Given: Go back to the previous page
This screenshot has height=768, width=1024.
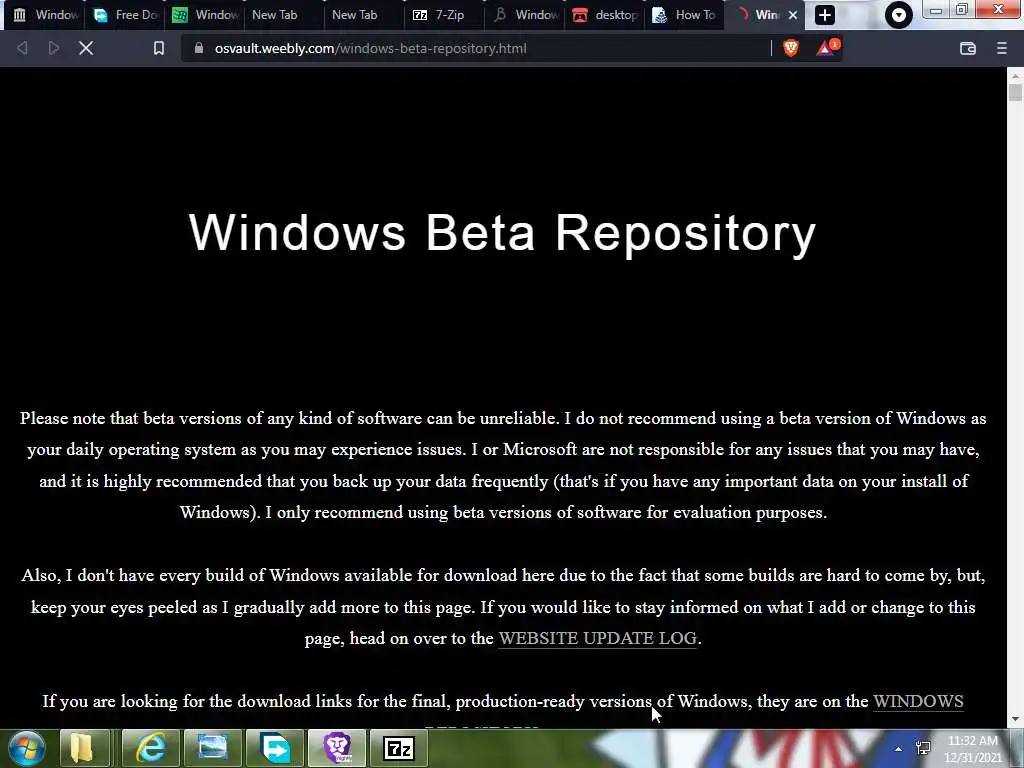Looking at the screenshot, I should tap(22, 48).
